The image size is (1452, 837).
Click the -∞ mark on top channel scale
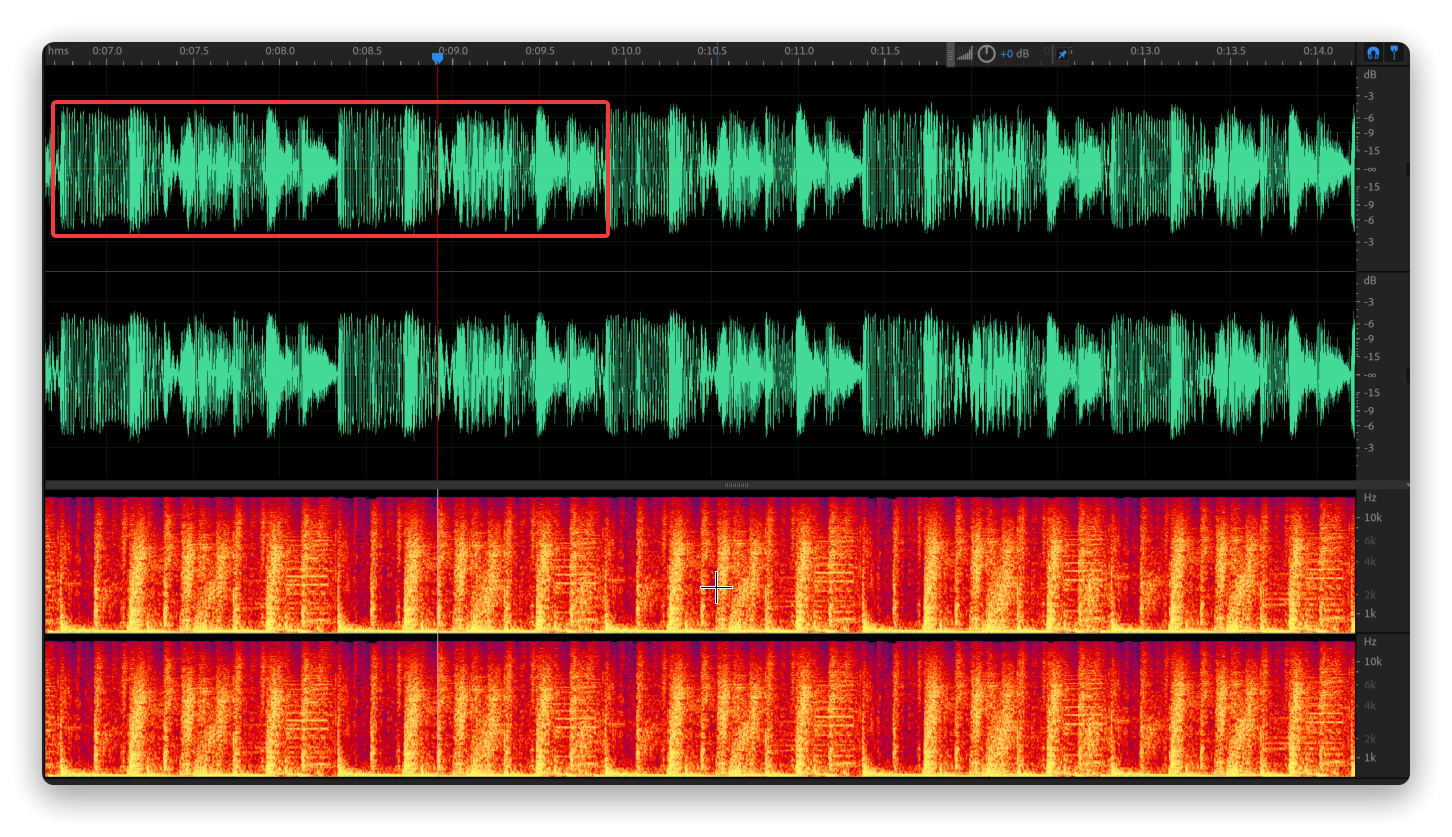(1371, 169)
